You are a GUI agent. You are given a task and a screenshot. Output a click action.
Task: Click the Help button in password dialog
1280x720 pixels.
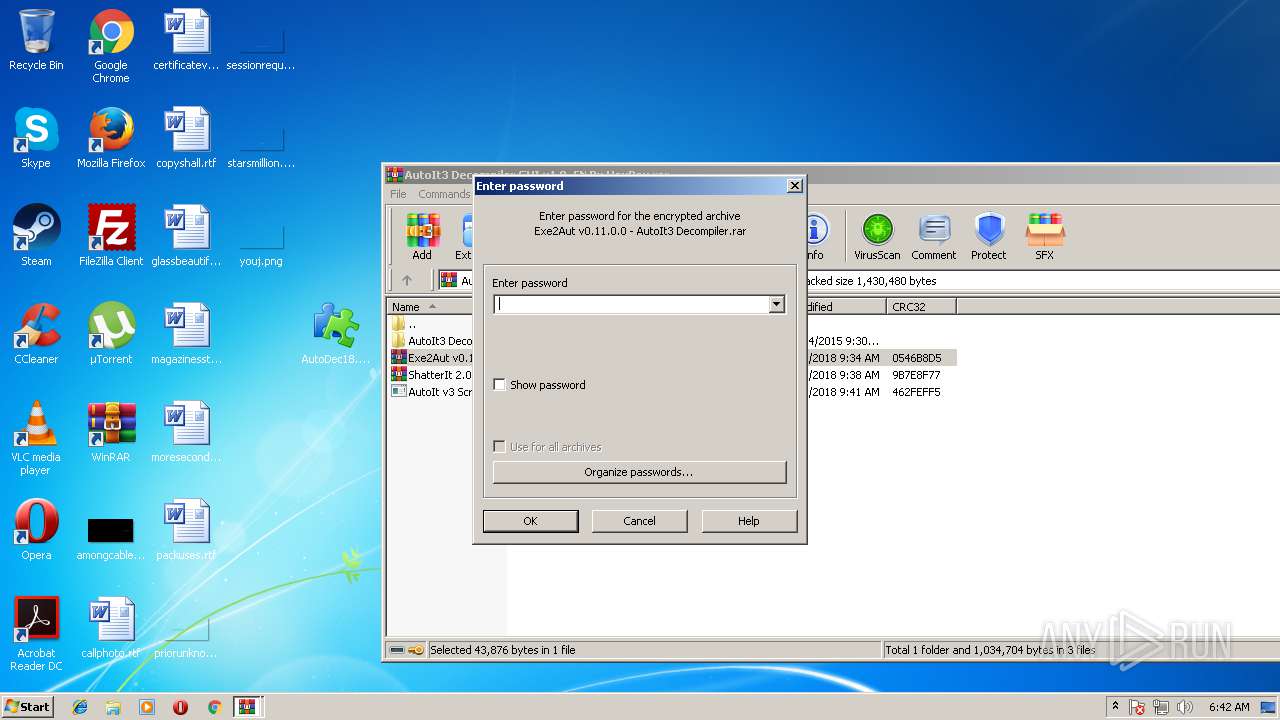click(749, 521)
